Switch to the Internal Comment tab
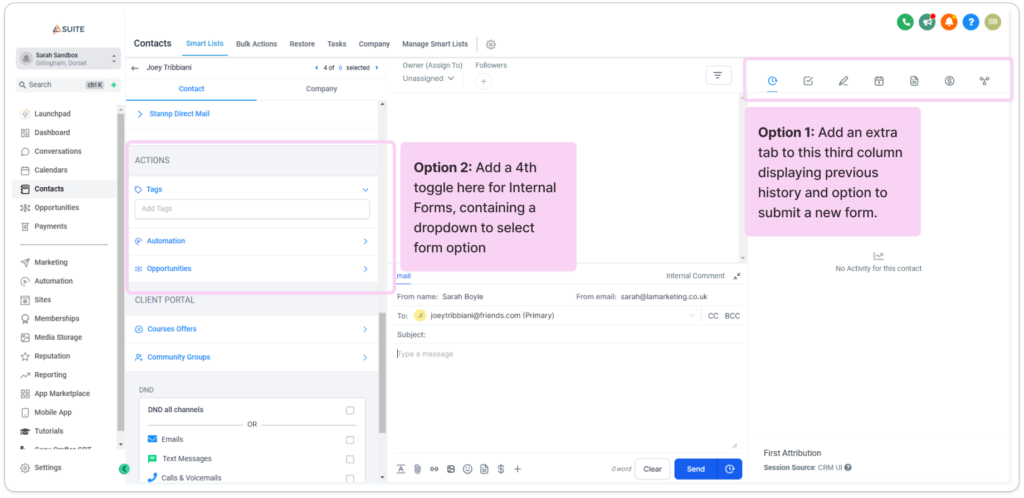Image resolution: width=1024 pixels, height=498 pixels. click(x=695, y=276)
